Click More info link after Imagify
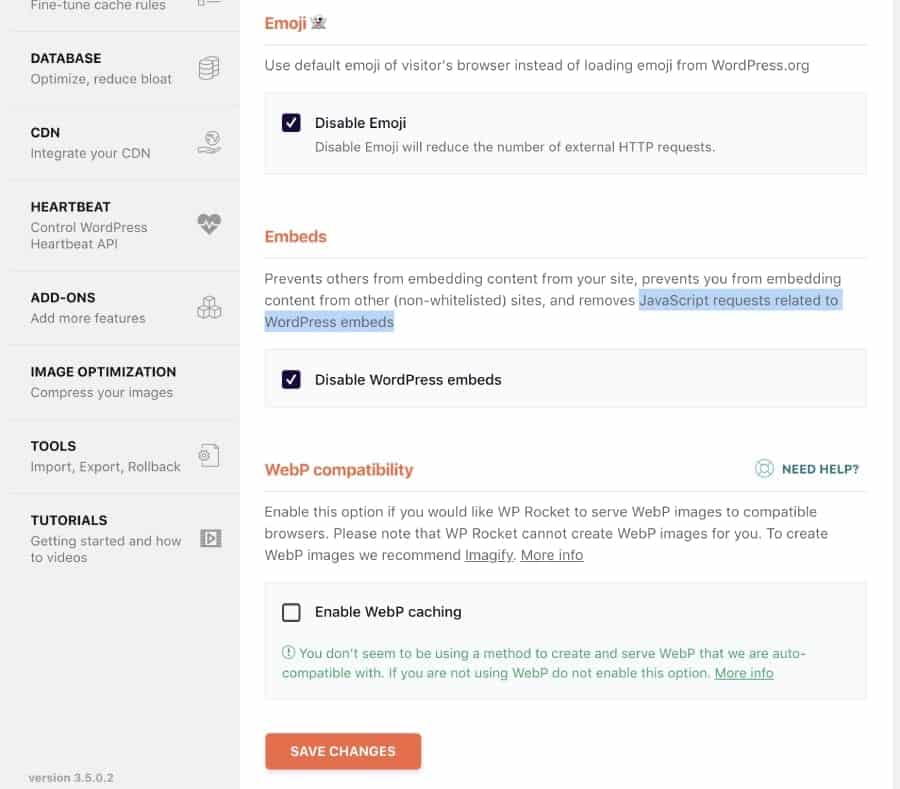The image size is (900, 789). pyautogui.click(x=551, y=555)
